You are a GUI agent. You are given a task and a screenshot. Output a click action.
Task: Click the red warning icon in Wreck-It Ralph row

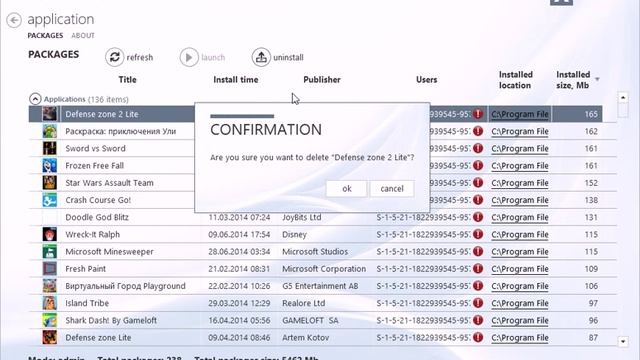point(478,234)
